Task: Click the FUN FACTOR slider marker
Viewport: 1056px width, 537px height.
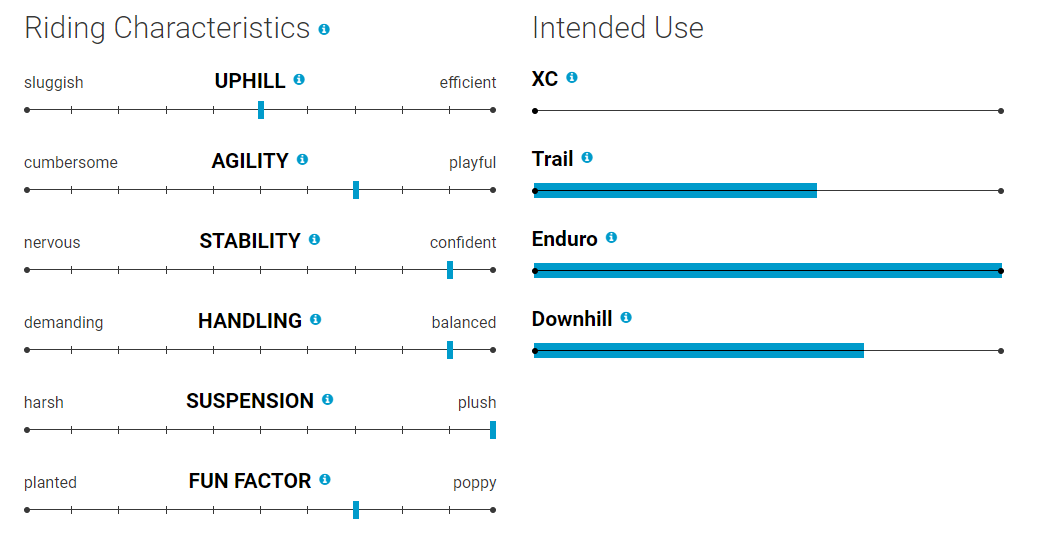Action: point(356,510)
